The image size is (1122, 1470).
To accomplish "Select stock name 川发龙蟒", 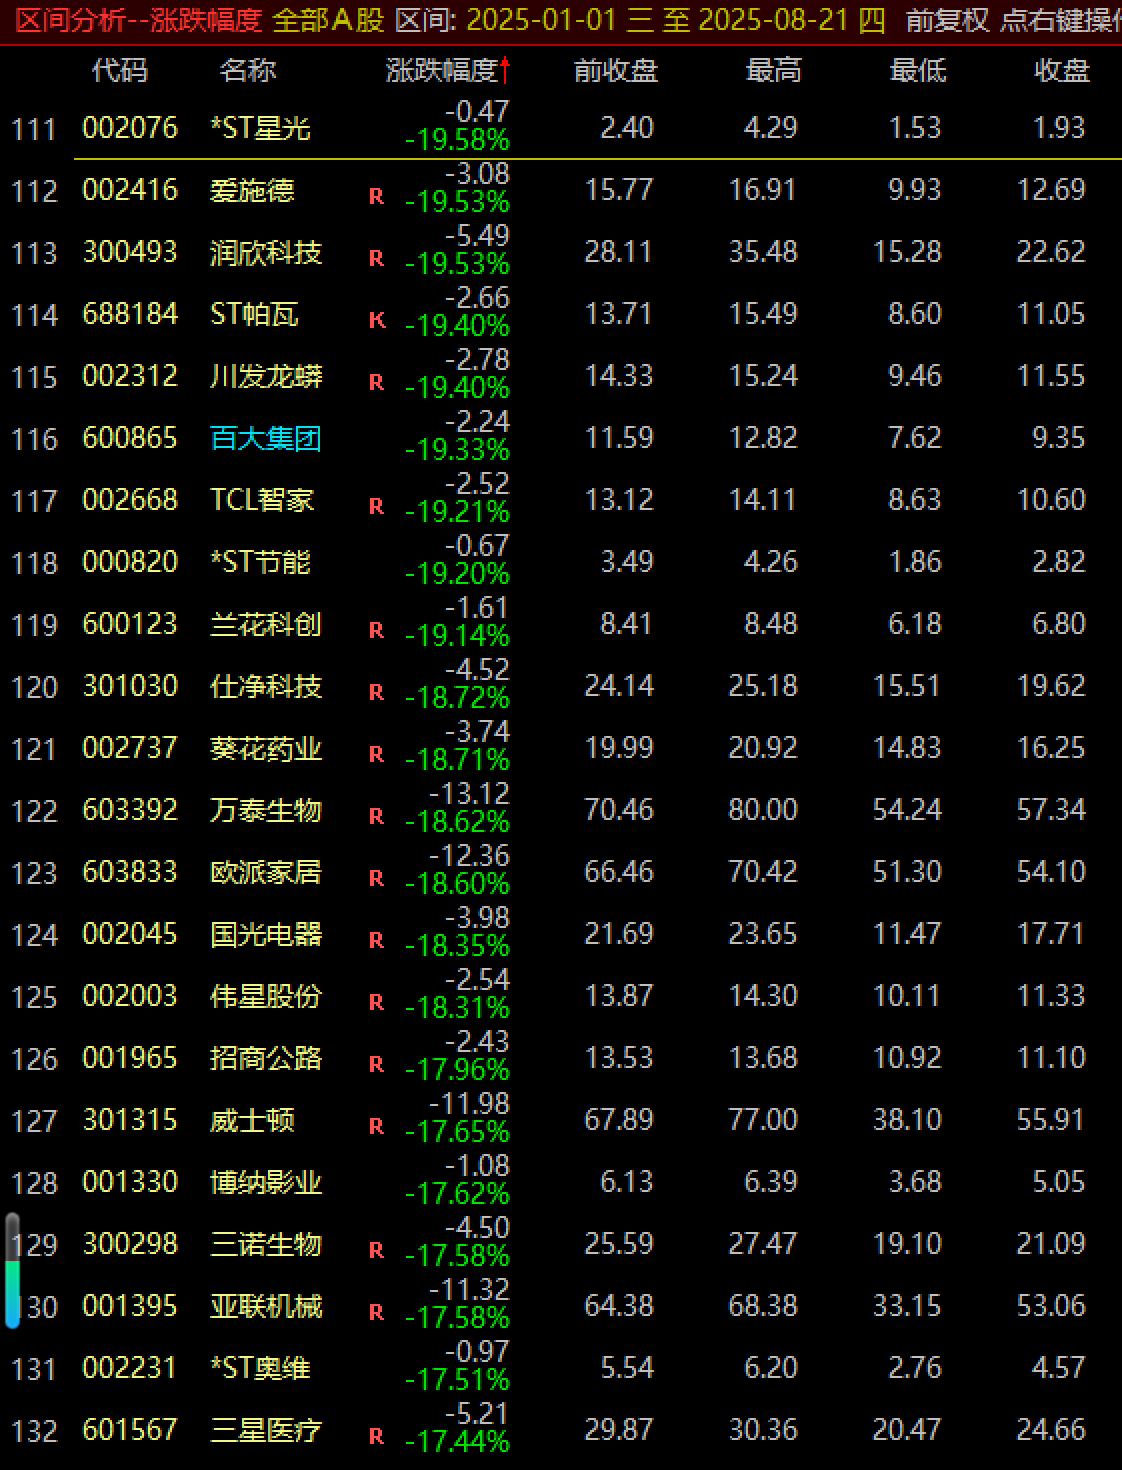I will coord(266,376).
